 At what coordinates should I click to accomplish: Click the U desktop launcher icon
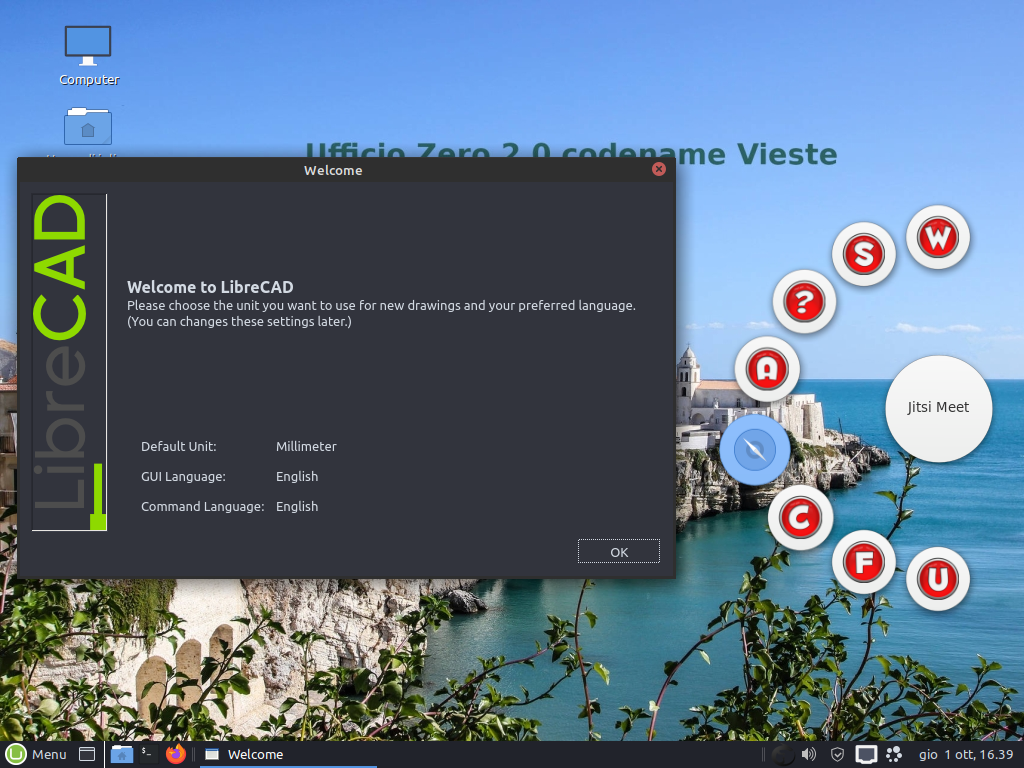pyautogui.click(x=937, y=578)
